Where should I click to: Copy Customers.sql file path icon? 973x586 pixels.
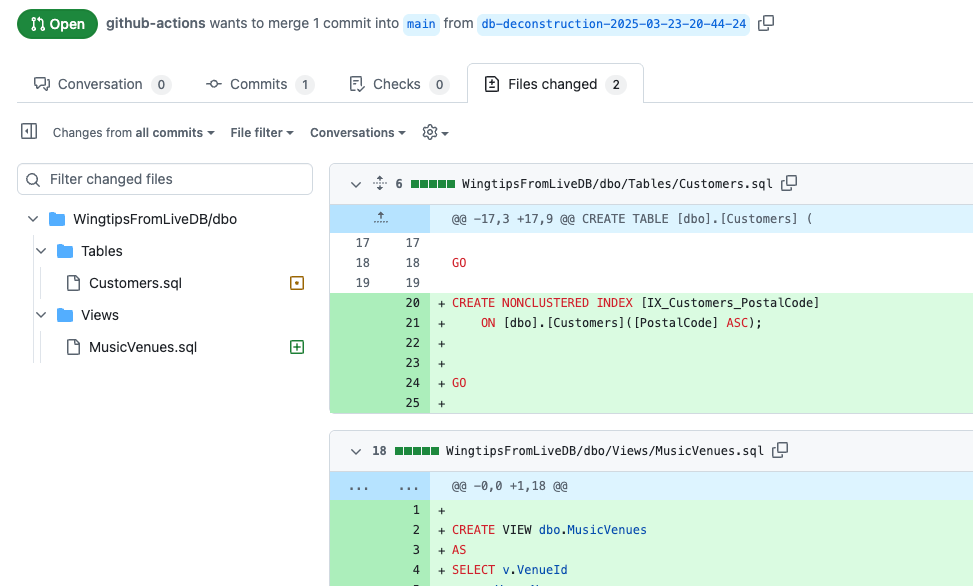click(789, 183)
